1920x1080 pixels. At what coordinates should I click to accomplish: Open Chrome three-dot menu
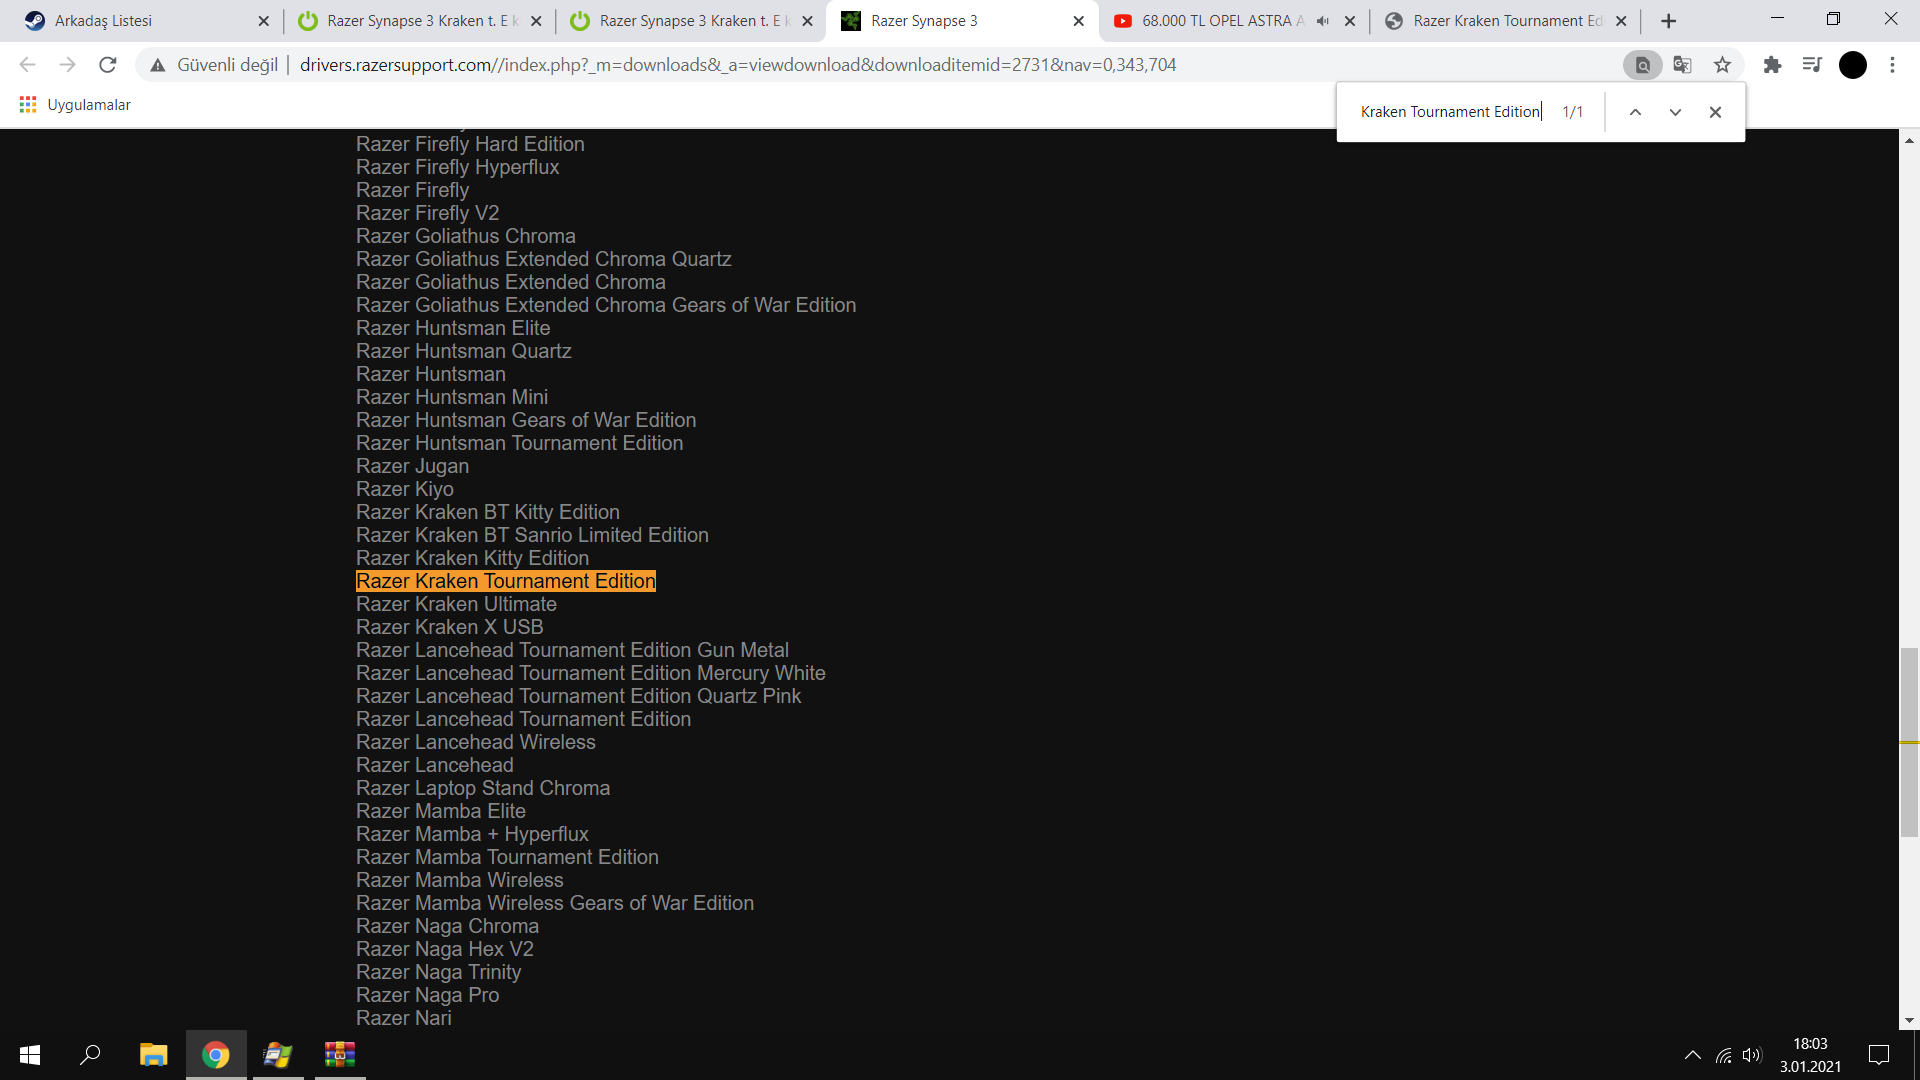coord(1892,65)
